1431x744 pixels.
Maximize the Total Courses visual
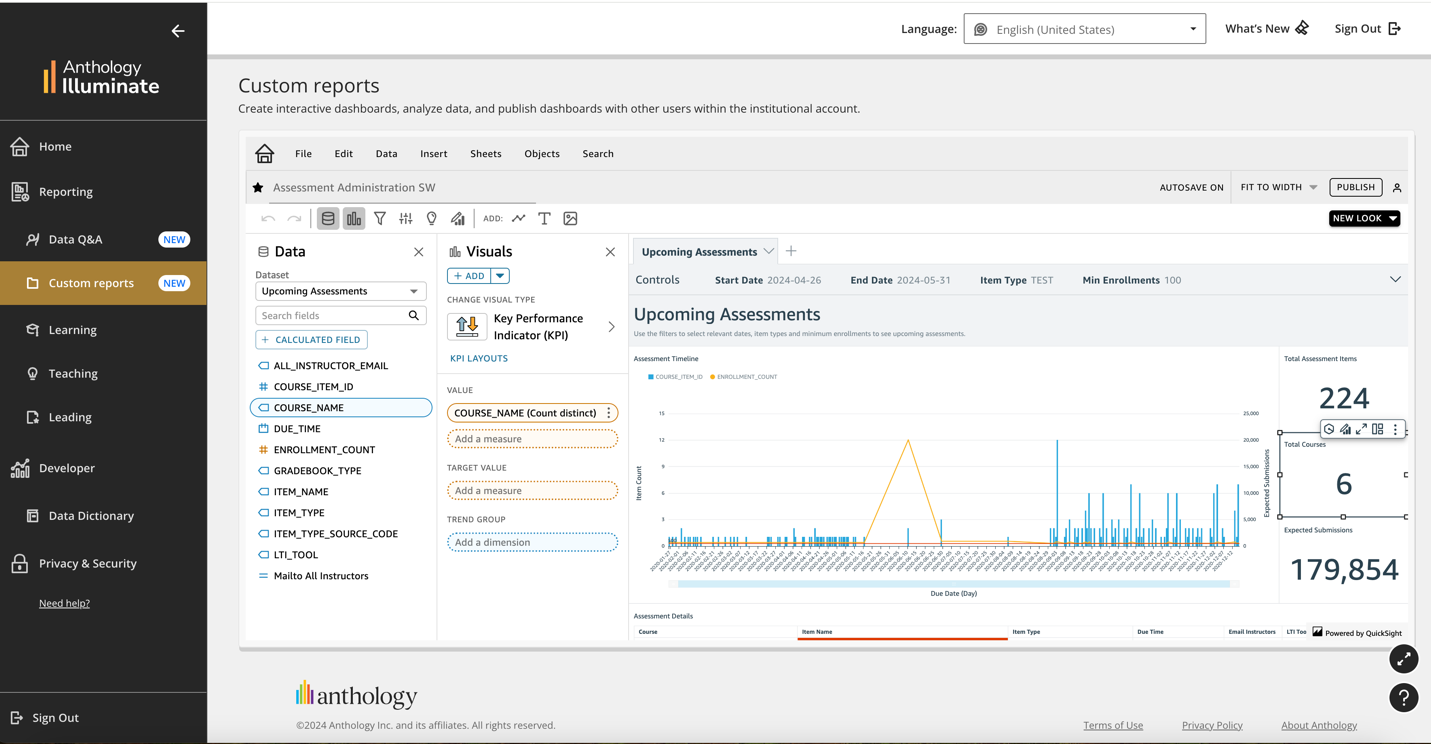click(x=1361, y=429)
